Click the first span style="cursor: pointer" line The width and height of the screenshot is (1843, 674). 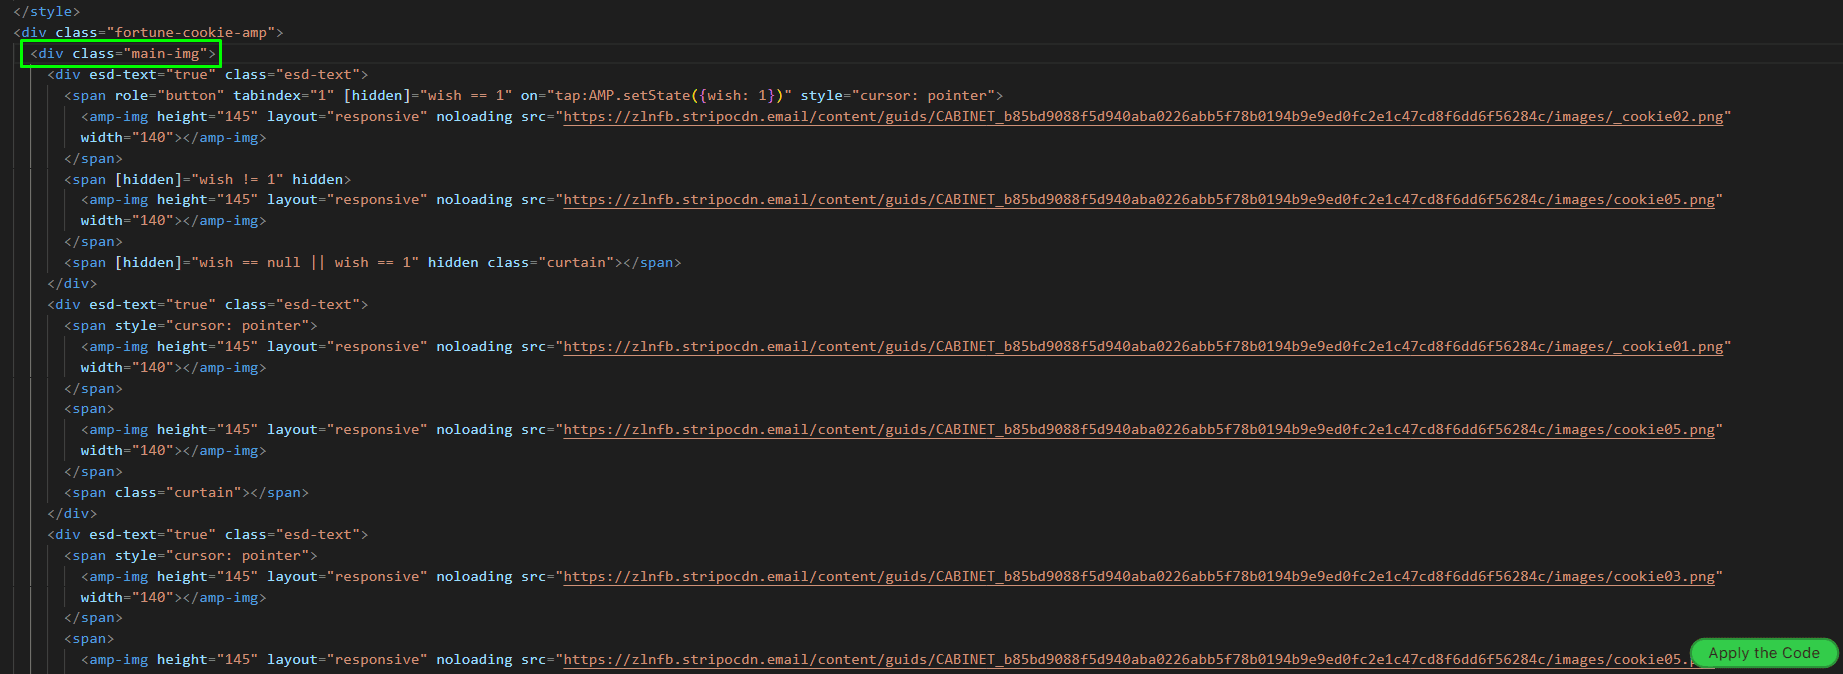(x=190, y=326)
